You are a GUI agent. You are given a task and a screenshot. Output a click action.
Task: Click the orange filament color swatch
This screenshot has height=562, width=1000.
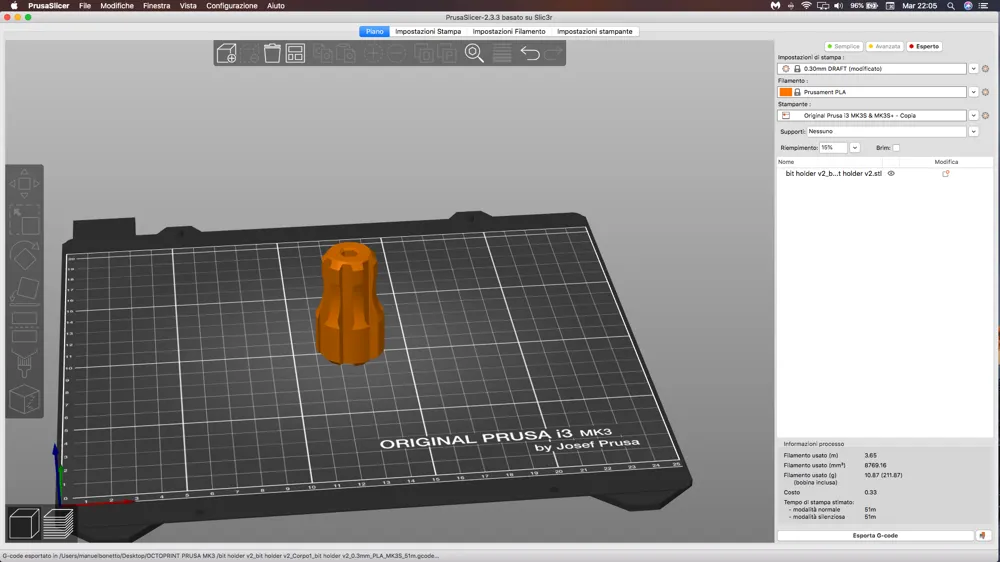coord(786,92)
